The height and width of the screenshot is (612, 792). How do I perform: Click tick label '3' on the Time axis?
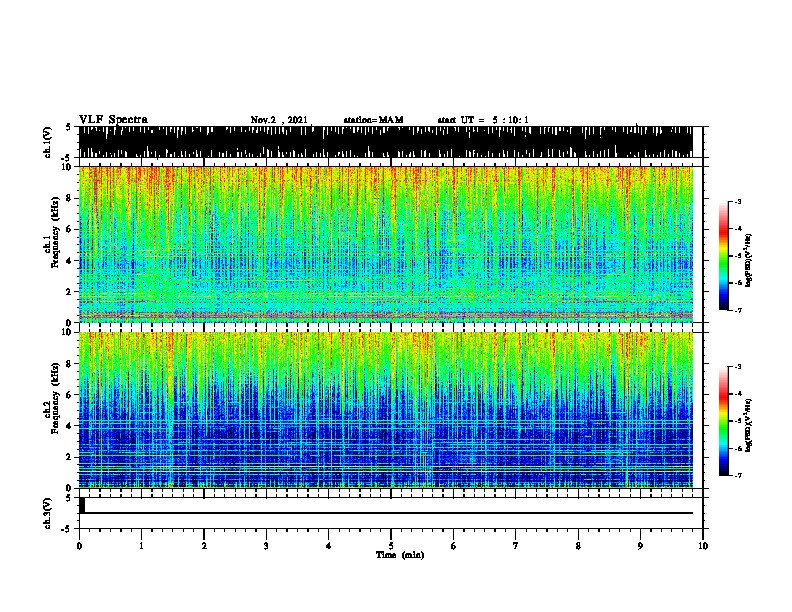266,546
